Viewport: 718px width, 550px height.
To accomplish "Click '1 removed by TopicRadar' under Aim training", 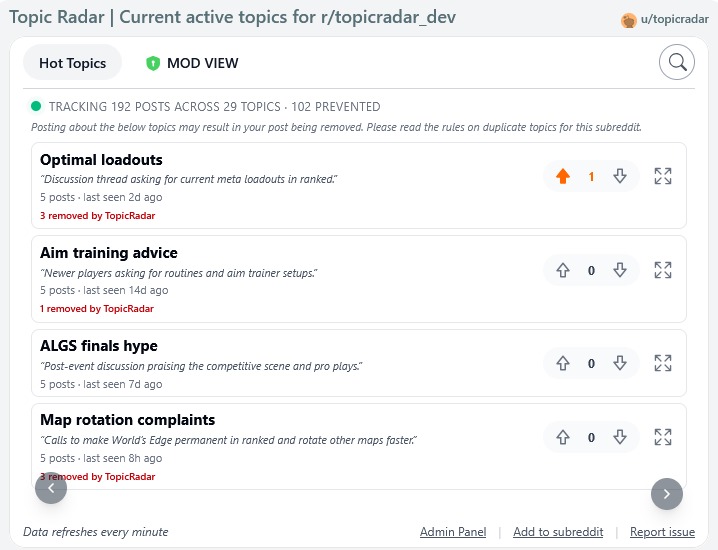I will (97, 309).
